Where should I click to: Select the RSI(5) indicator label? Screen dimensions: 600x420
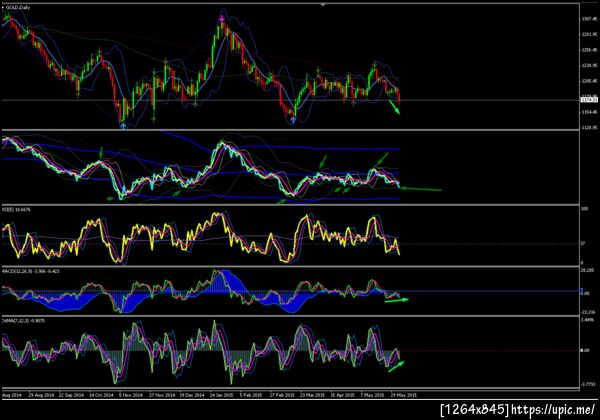tap(16, 210)
